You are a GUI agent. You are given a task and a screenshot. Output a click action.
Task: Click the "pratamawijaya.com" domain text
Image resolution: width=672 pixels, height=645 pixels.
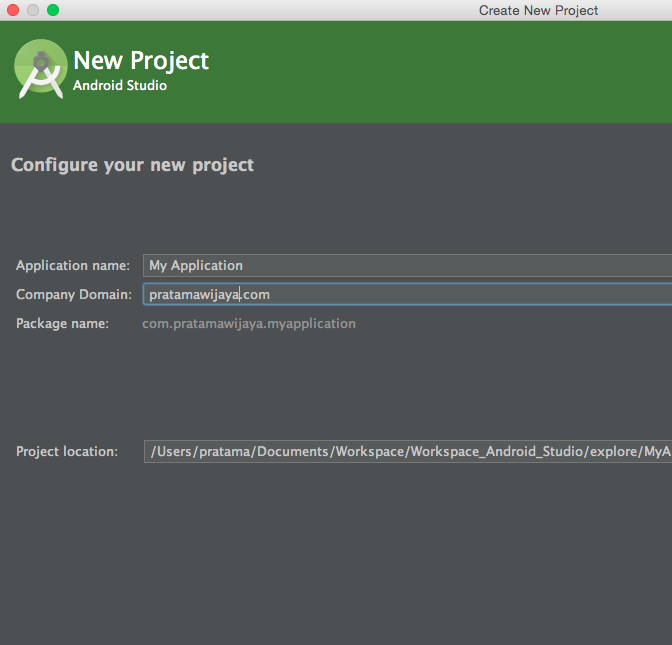208,294
